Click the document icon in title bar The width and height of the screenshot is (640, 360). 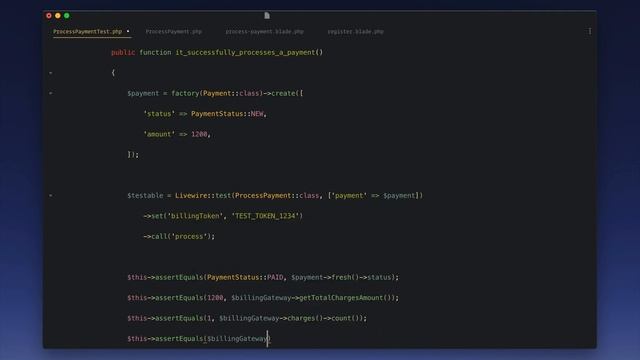[267, 16]
